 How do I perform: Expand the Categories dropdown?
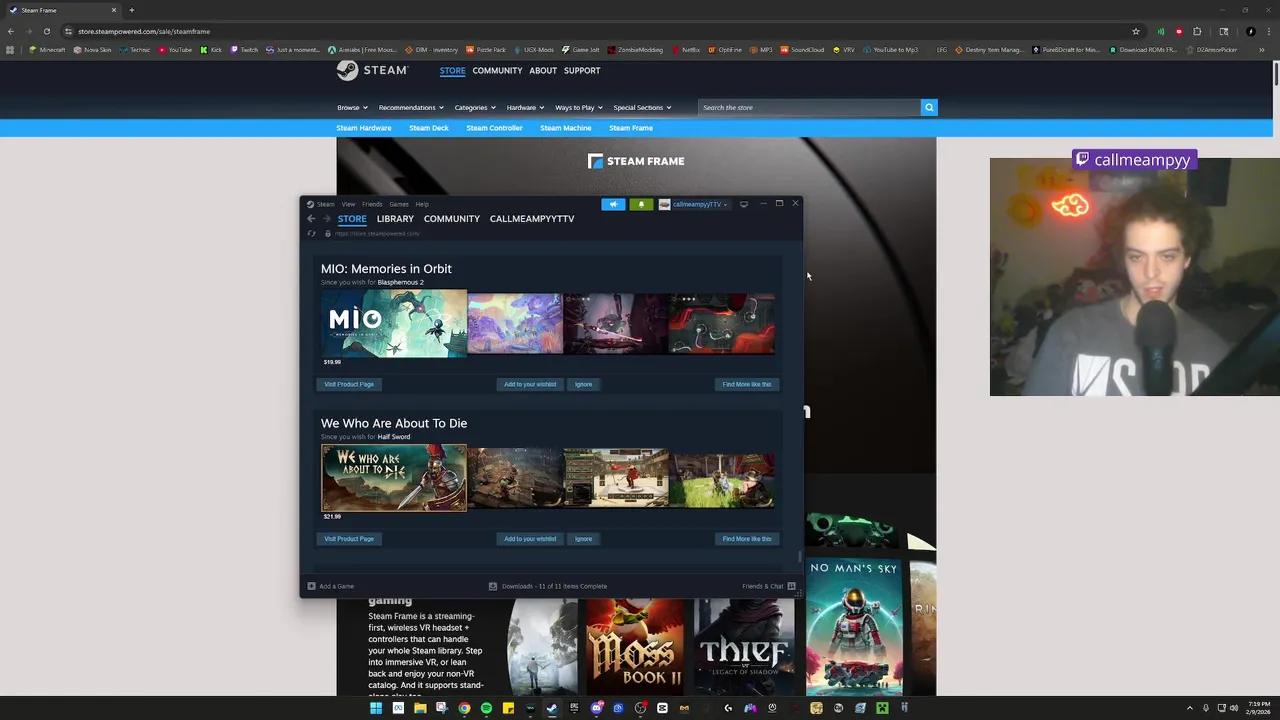pyautogui.click(x=475, y=107)
